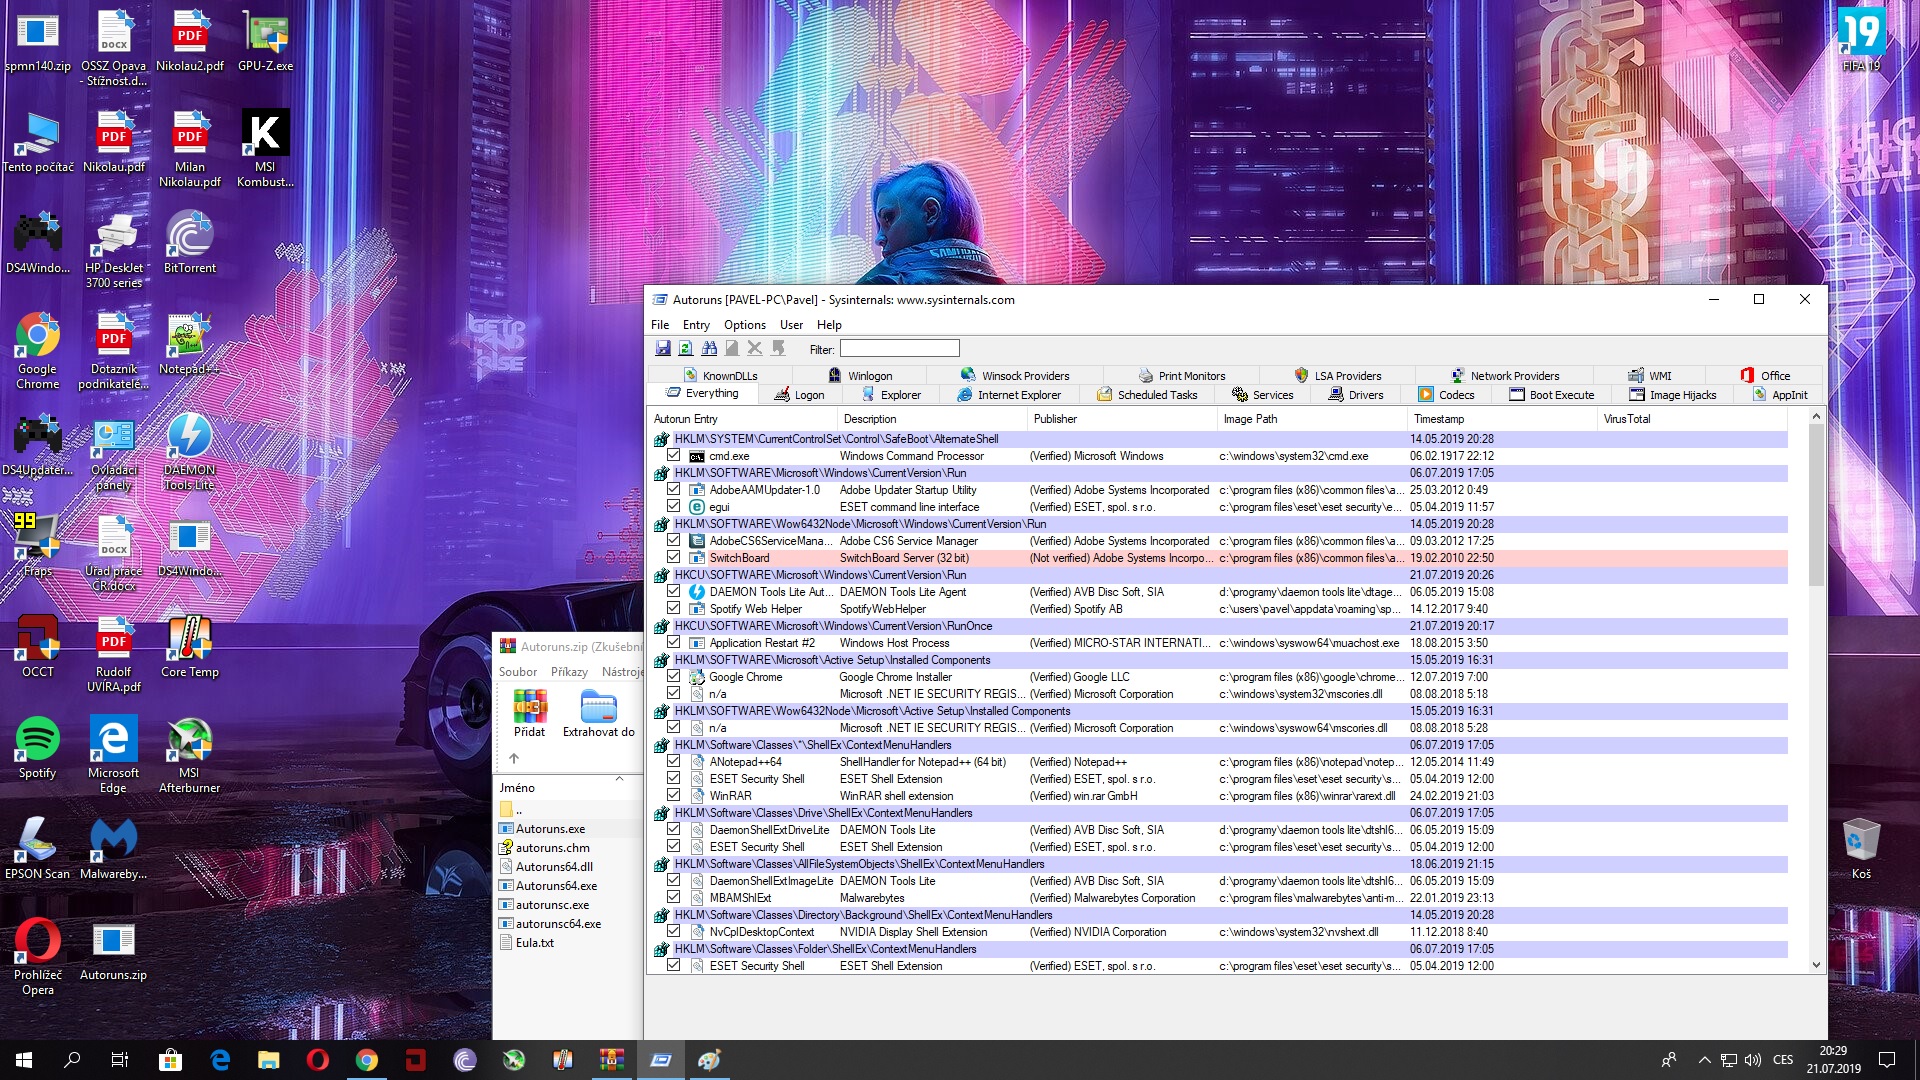Click the Save toolbar icon in Autoruns

coord(662,348)
